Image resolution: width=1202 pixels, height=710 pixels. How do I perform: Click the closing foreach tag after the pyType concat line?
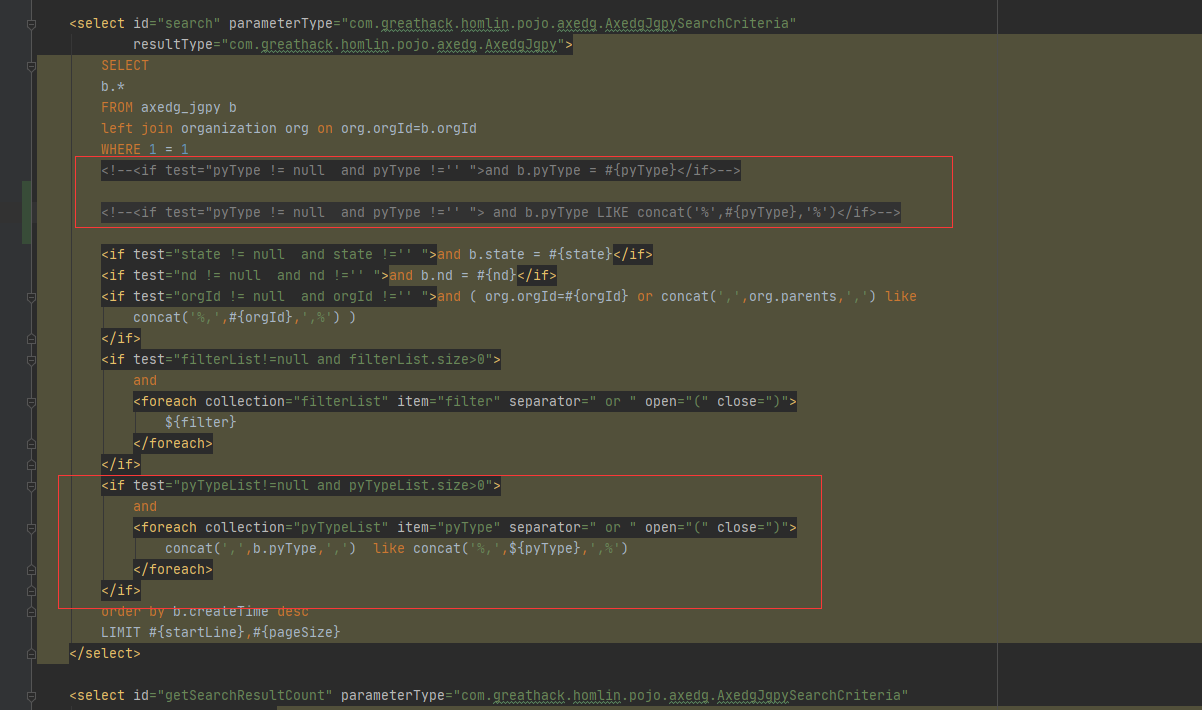click(x=173, y=569)
